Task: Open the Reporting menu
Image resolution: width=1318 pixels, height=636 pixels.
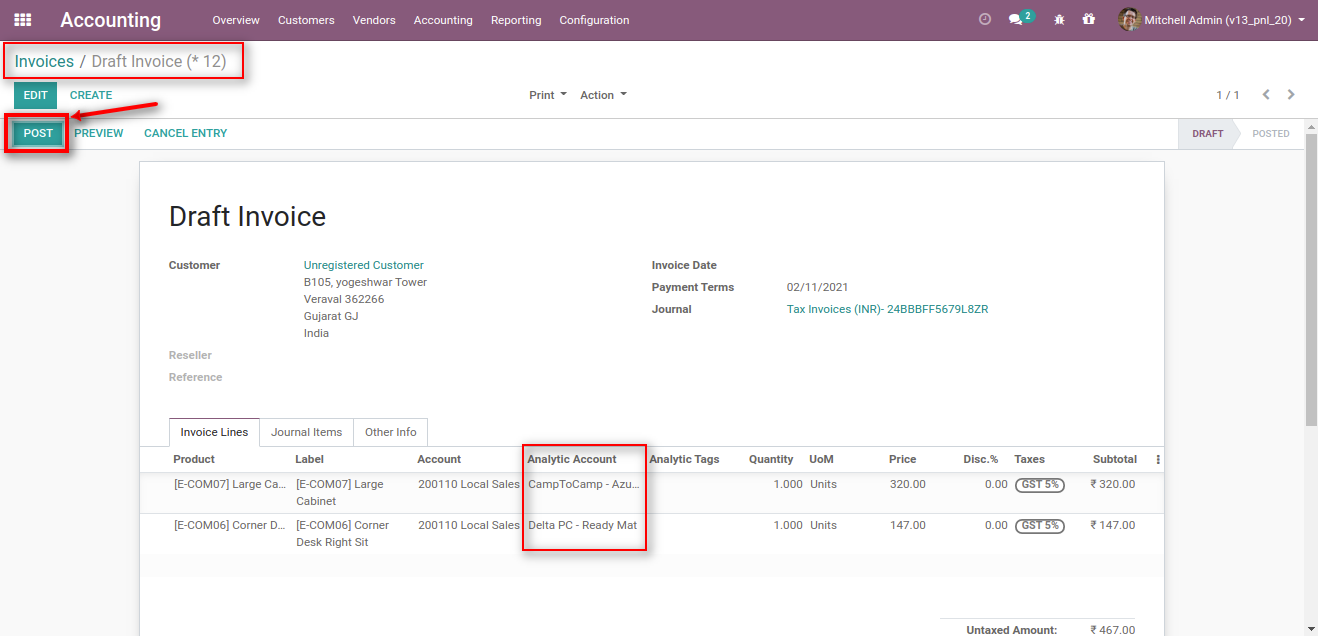Action: click(x=515, y=20)
